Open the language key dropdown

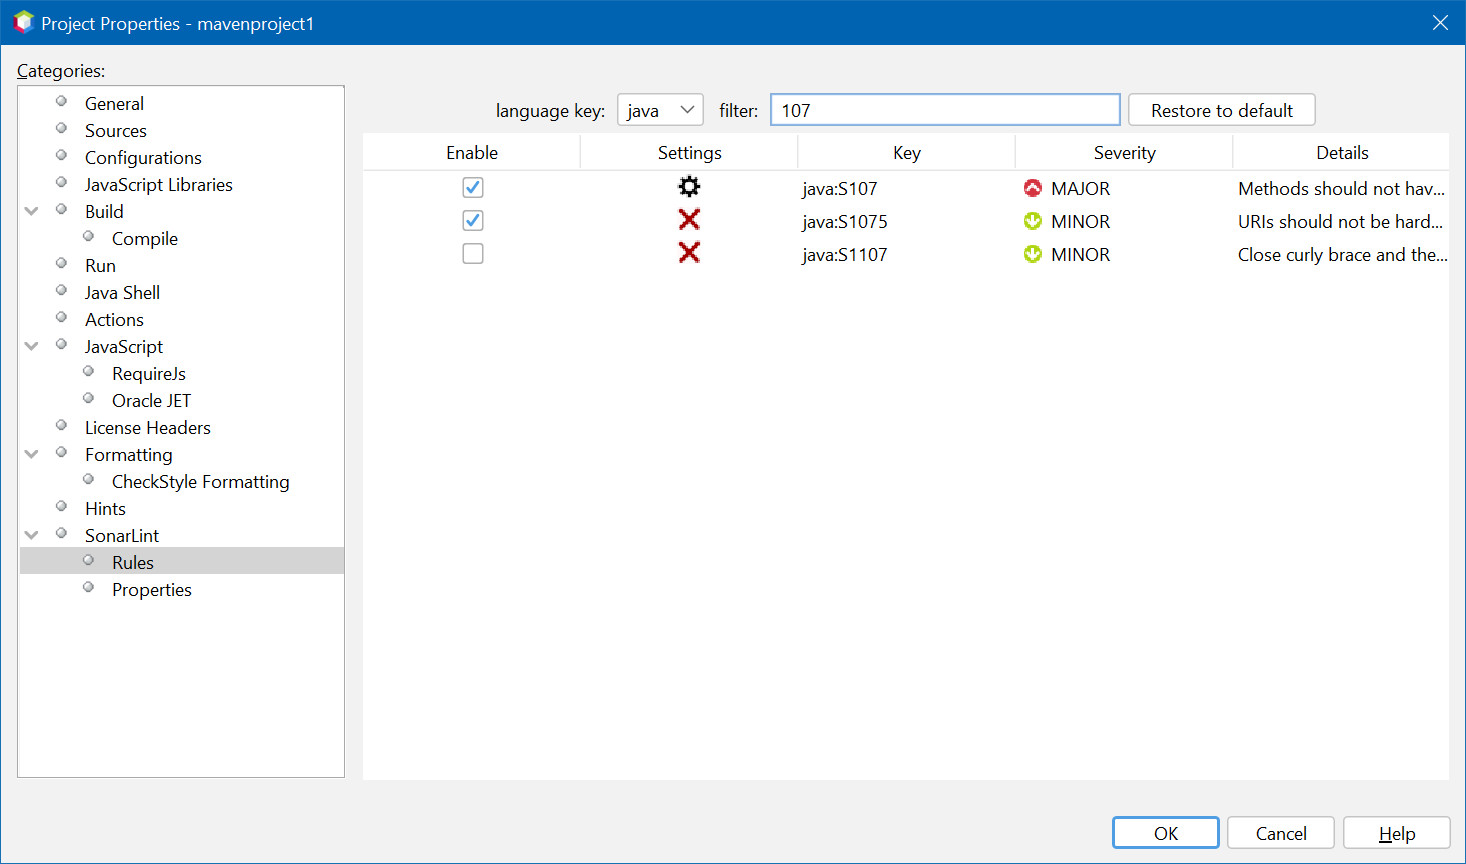[x=660, y=110]
